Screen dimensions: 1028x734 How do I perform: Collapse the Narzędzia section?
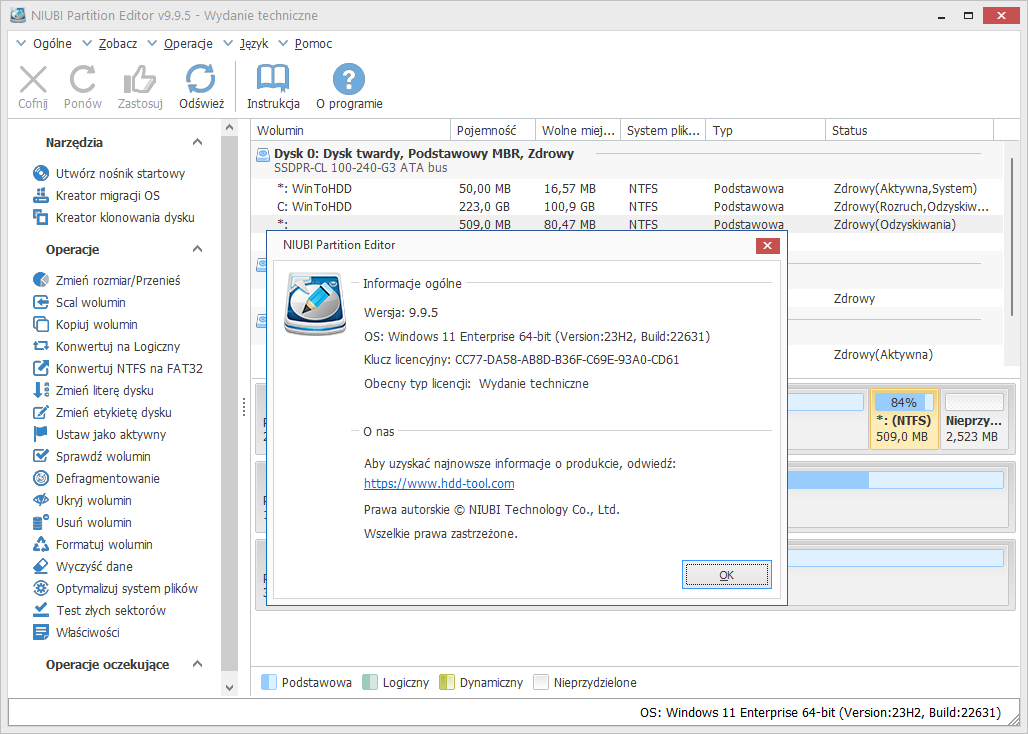coord(197,142)
